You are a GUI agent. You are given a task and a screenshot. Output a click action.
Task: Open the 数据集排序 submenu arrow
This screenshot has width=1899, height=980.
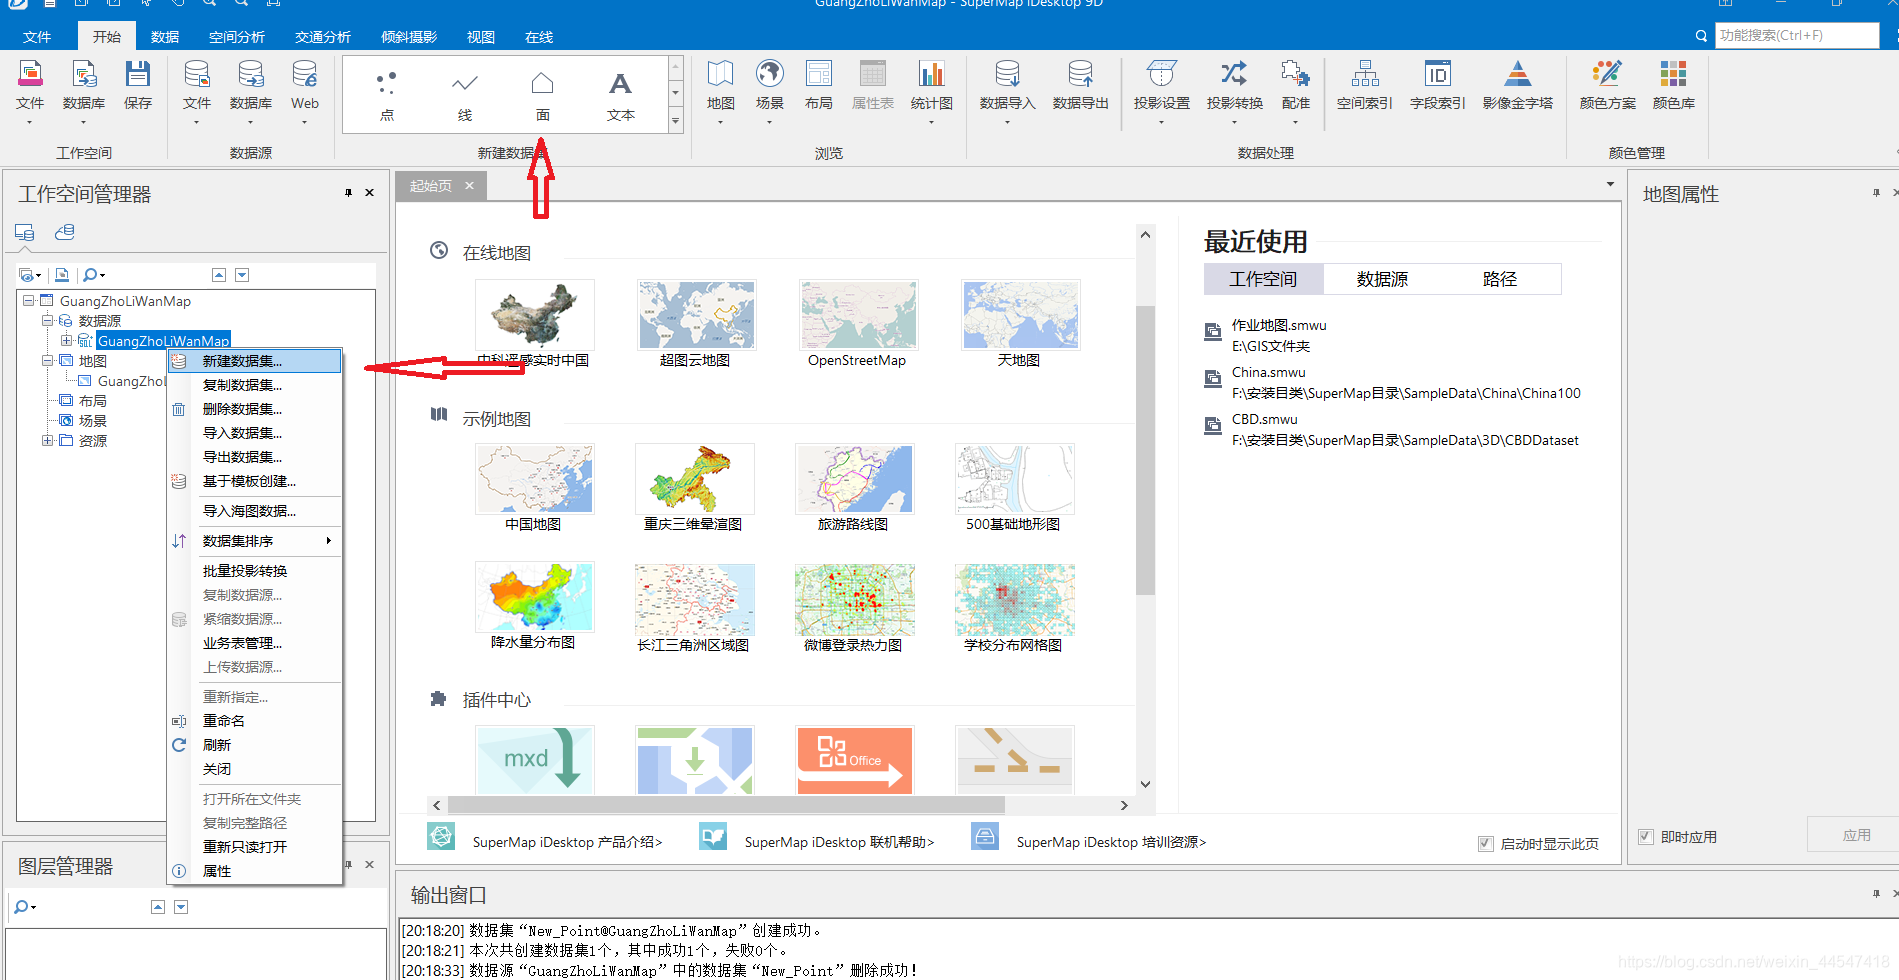point(328,541)
